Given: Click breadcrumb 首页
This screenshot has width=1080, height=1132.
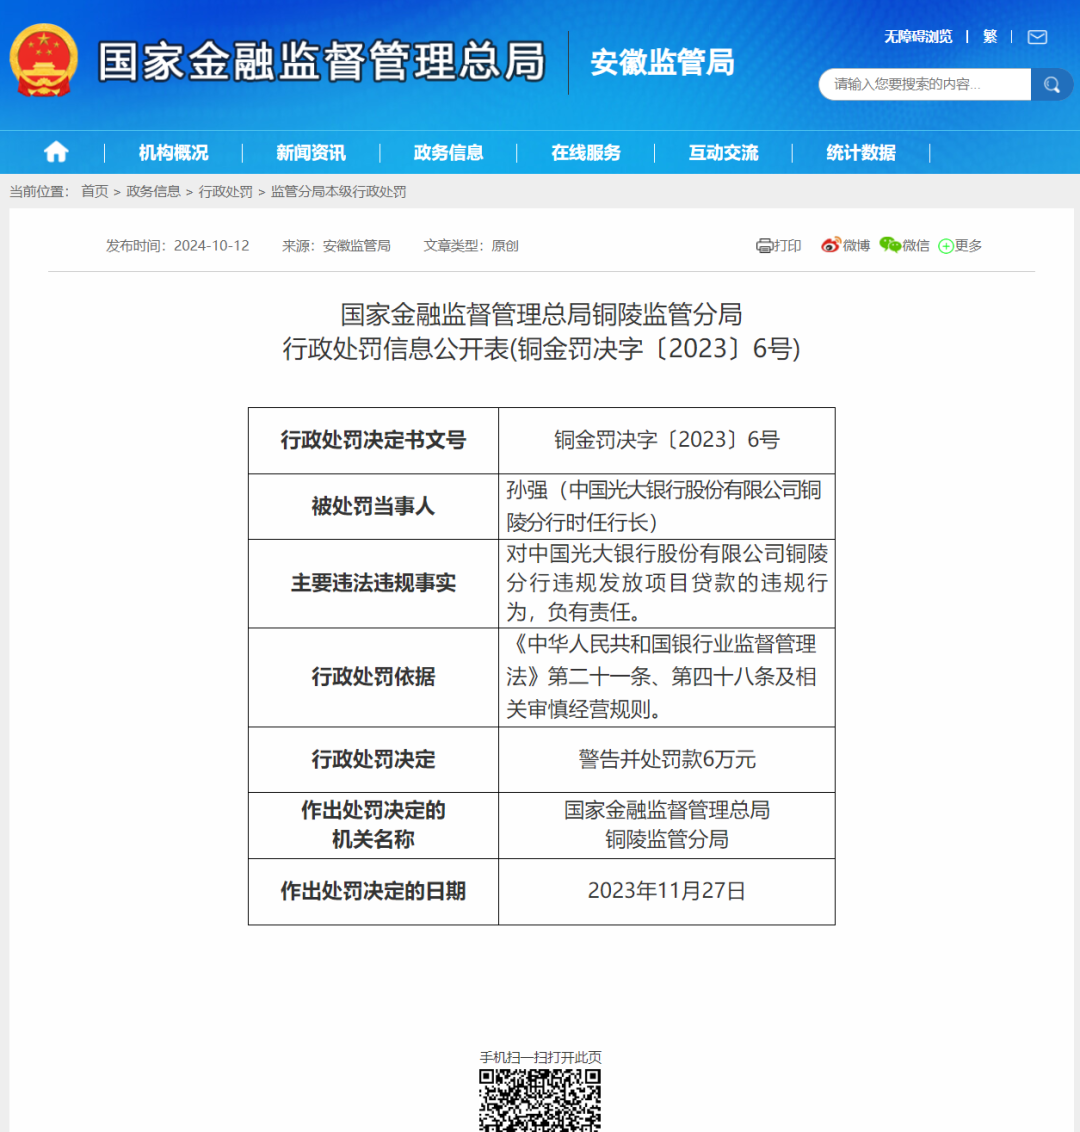Looking at the screenshot, I should coord(95,191).
